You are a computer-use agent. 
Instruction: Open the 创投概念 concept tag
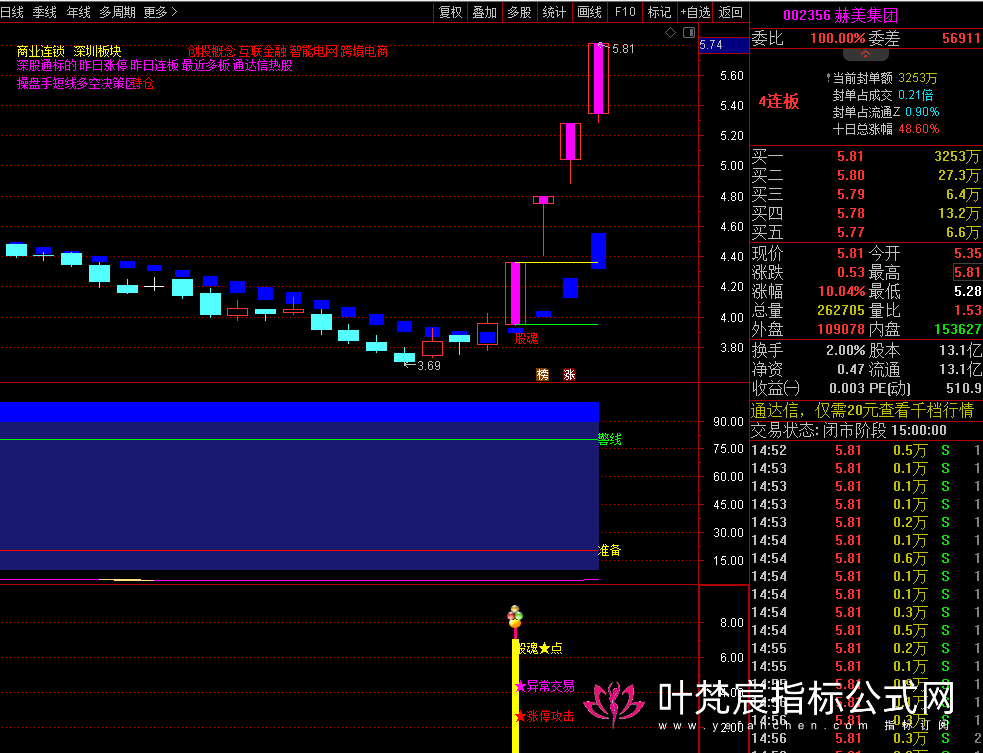tap(212, 51)
